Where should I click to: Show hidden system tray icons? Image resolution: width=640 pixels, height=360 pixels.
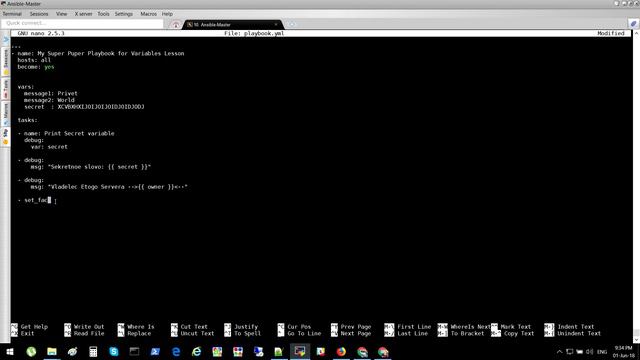point(559,352)
